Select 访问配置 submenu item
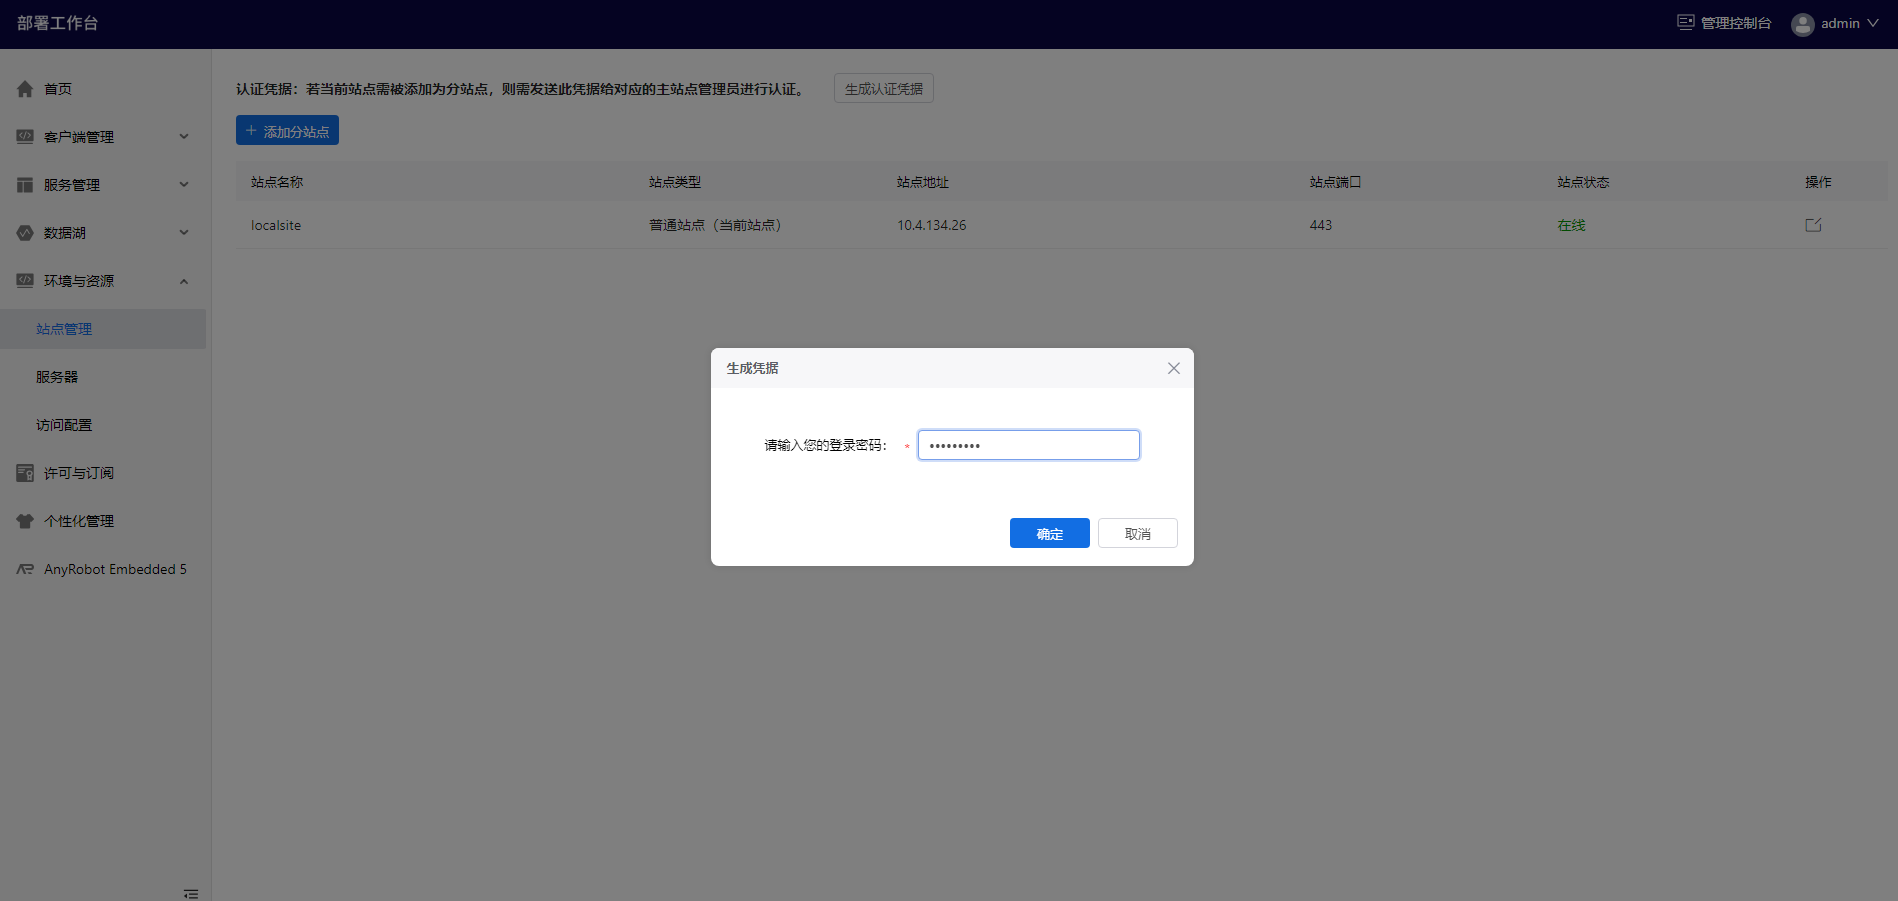1898x901 pixels. (x=64, y=425)
